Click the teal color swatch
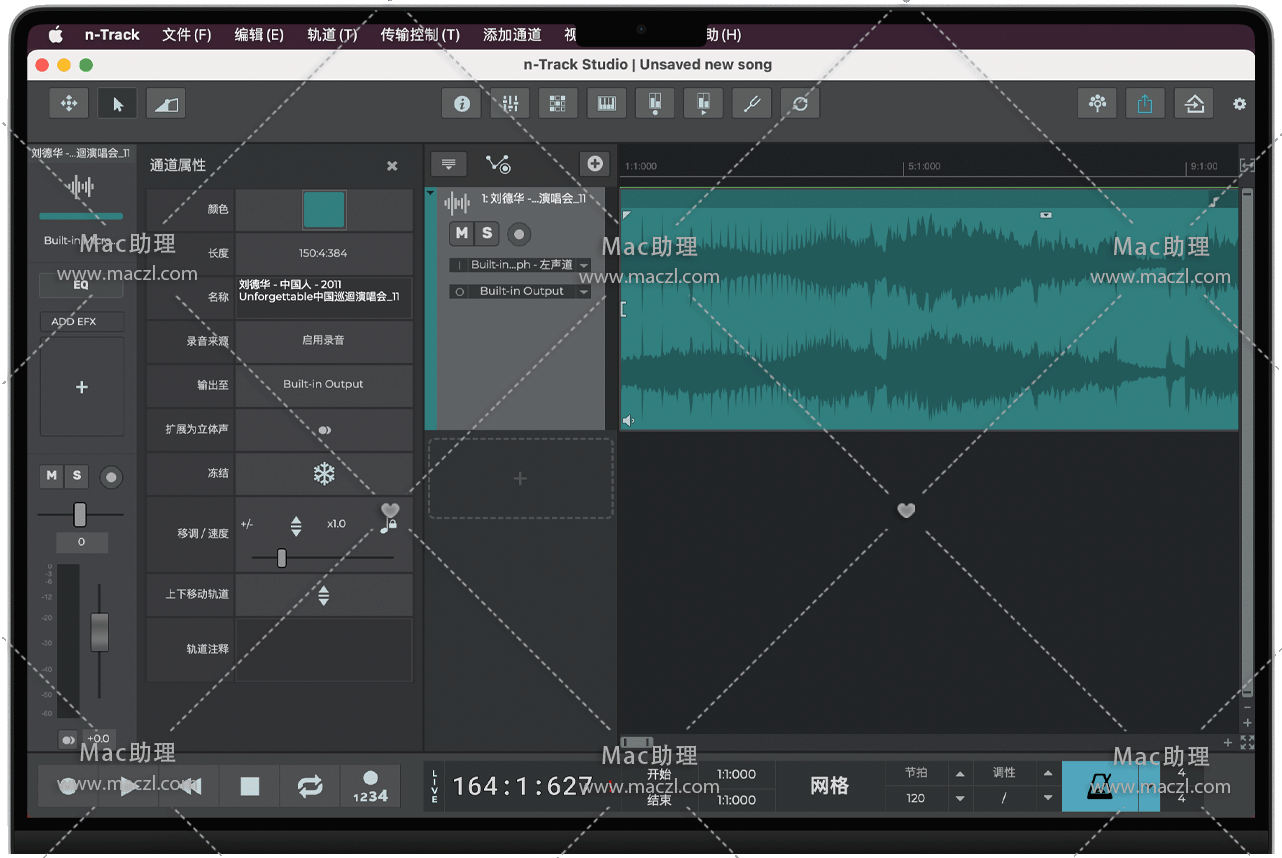The image size is (1282, 858). [x=324, y=210]
